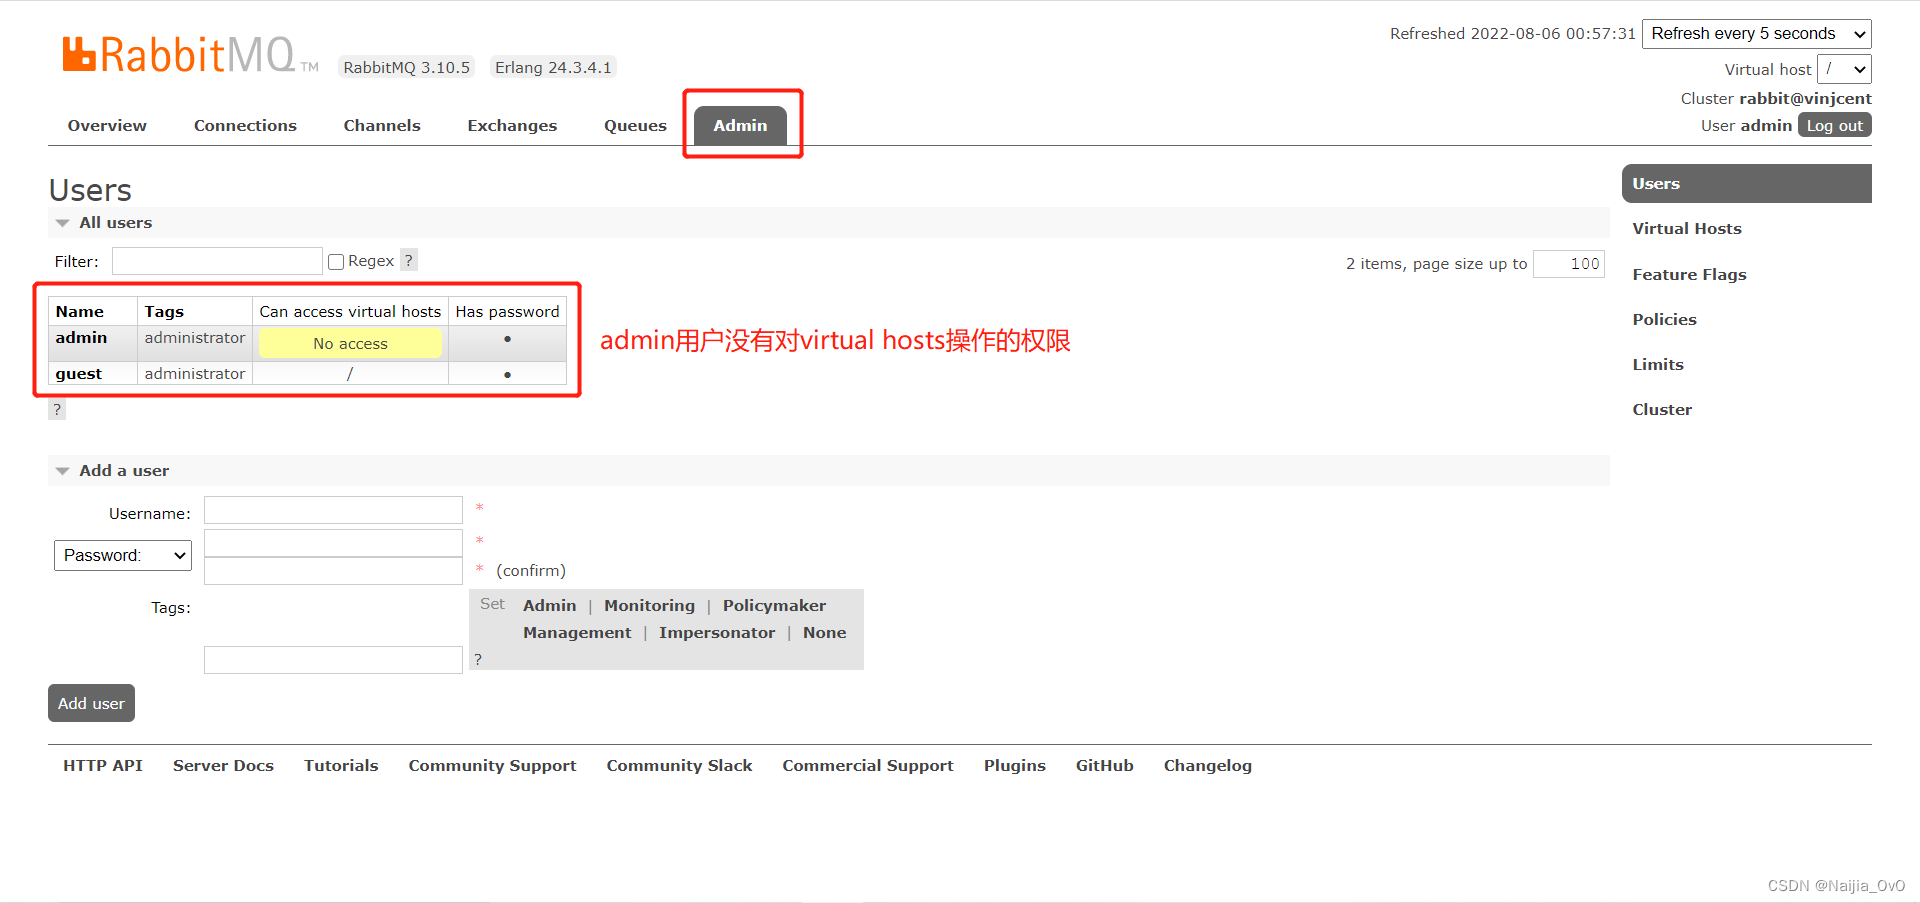Click the admin row administrator tag
This screenshot has height=903, width=1920.
tap(195, 338)
